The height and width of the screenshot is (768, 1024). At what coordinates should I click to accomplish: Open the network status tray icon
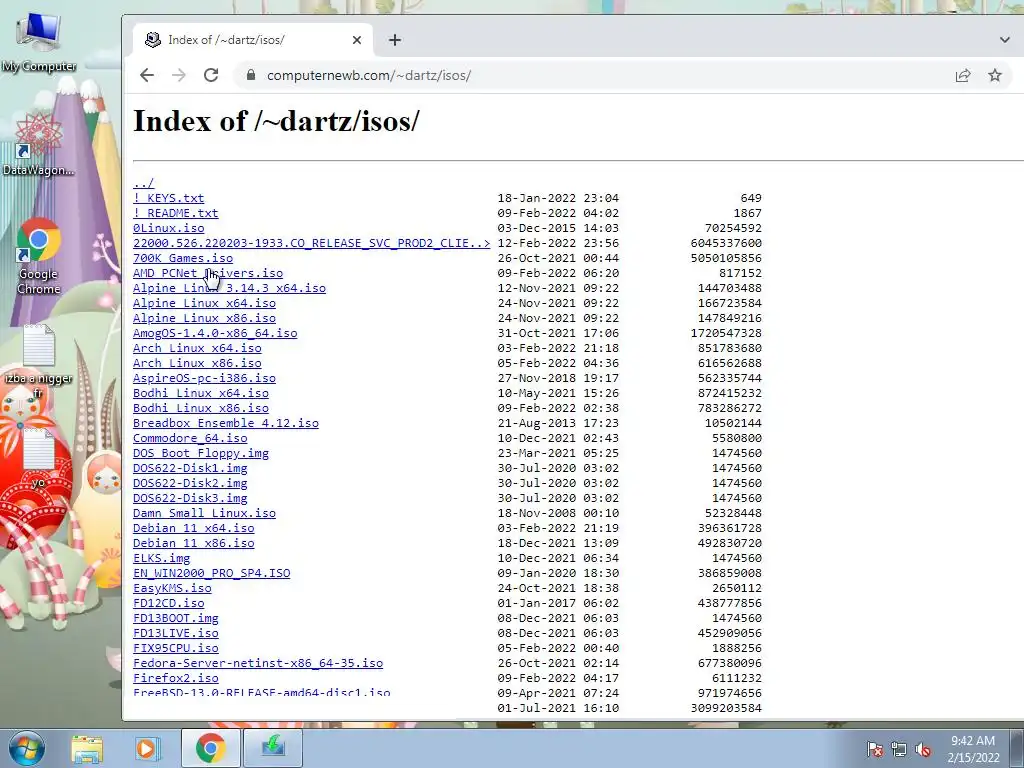coord(899,750)
